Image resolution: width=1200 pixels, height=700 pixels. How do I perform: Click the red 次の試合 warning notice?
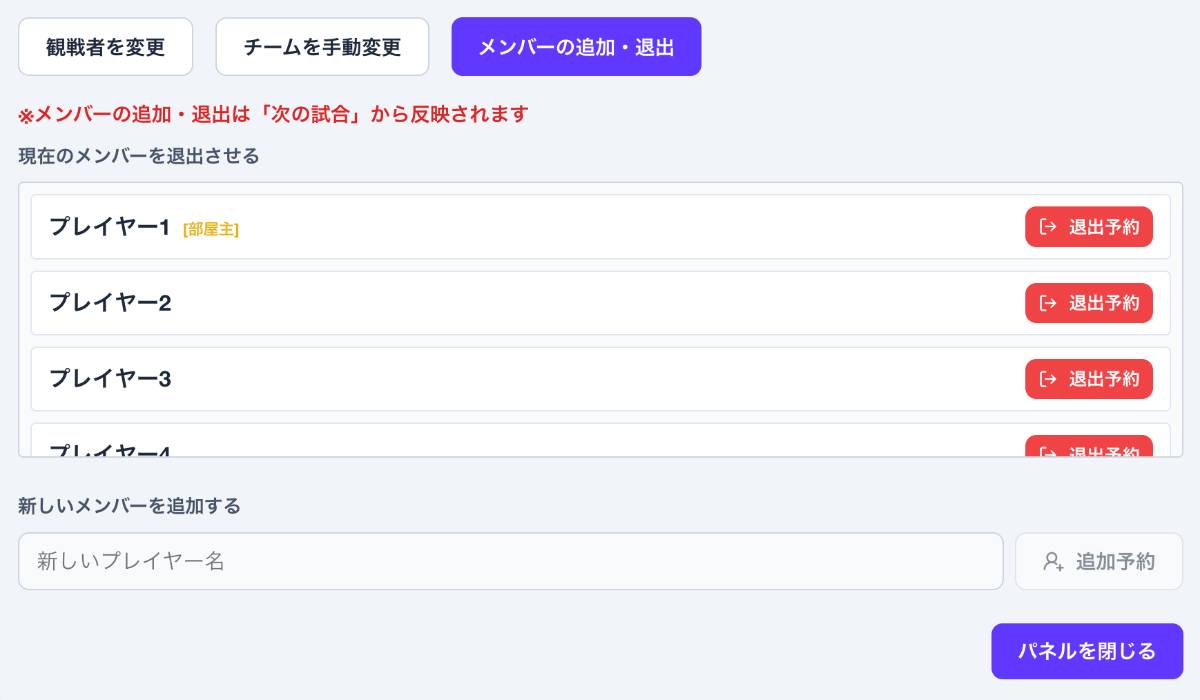pos(273,114)
